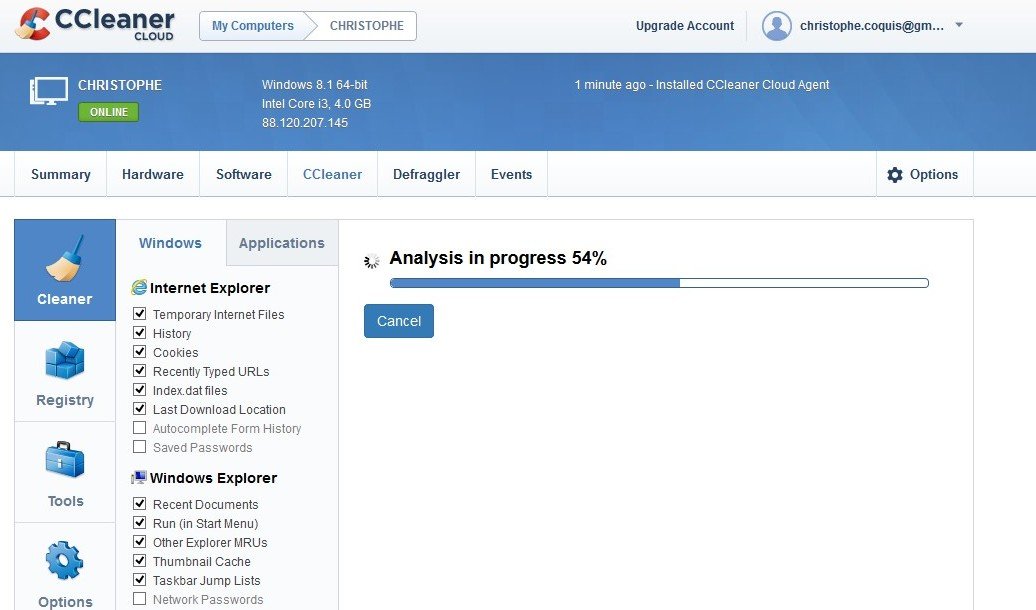Open the Registry cubes section
Viewport: 1036px width, 610px height.
pyautogui.click(x=65, y=372)
